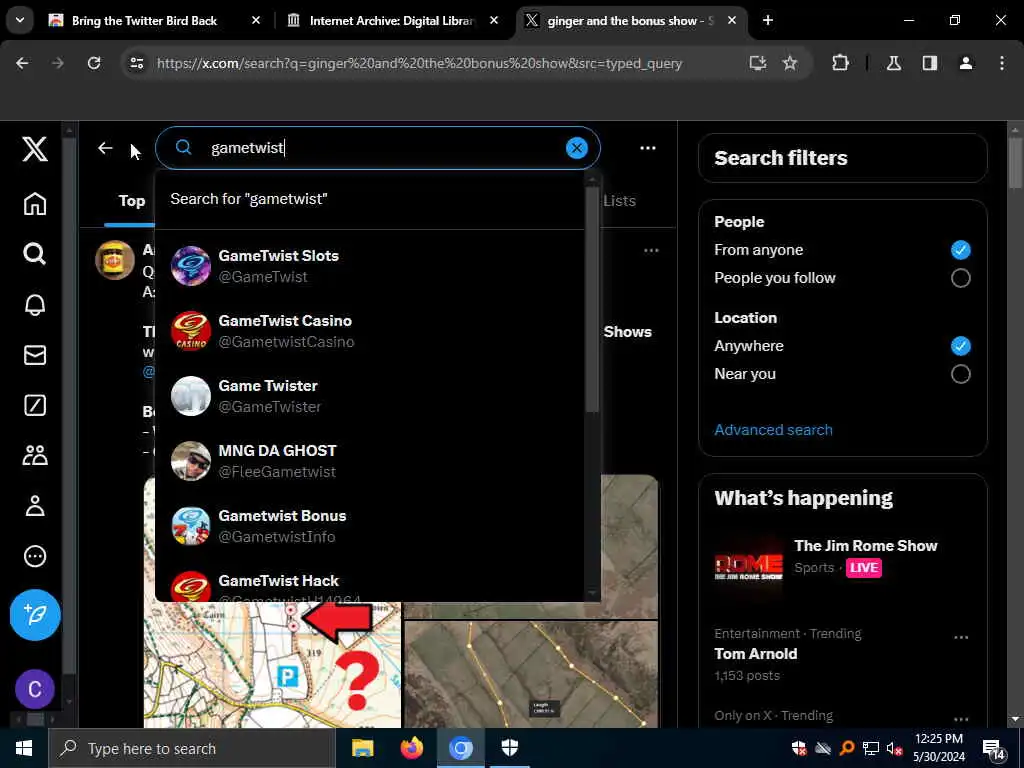The image size is (1024, 768).
Task: Compose a new post with feather button
Action: tap(35, 615)
